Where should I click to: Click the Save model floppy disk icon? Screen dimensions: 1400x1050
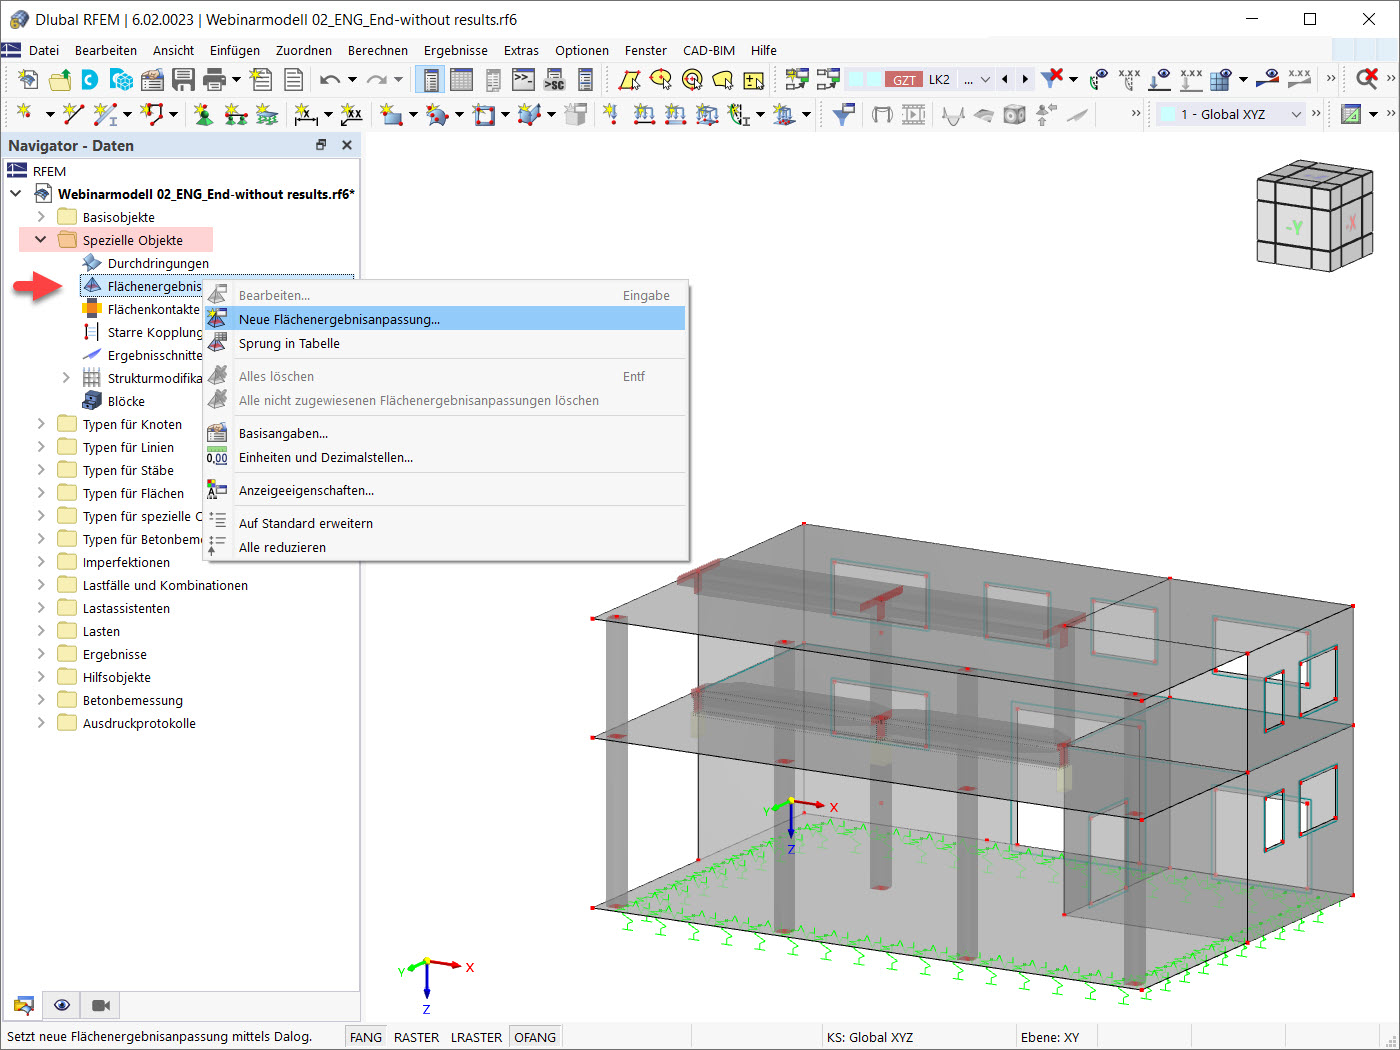pos(183,80)
